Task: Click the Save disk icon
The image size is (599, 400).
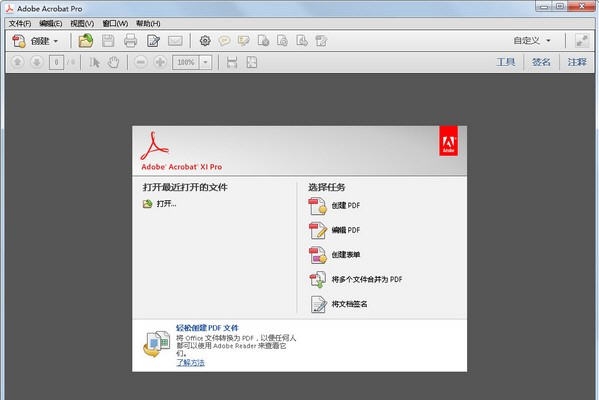Action: coord(108,41)
